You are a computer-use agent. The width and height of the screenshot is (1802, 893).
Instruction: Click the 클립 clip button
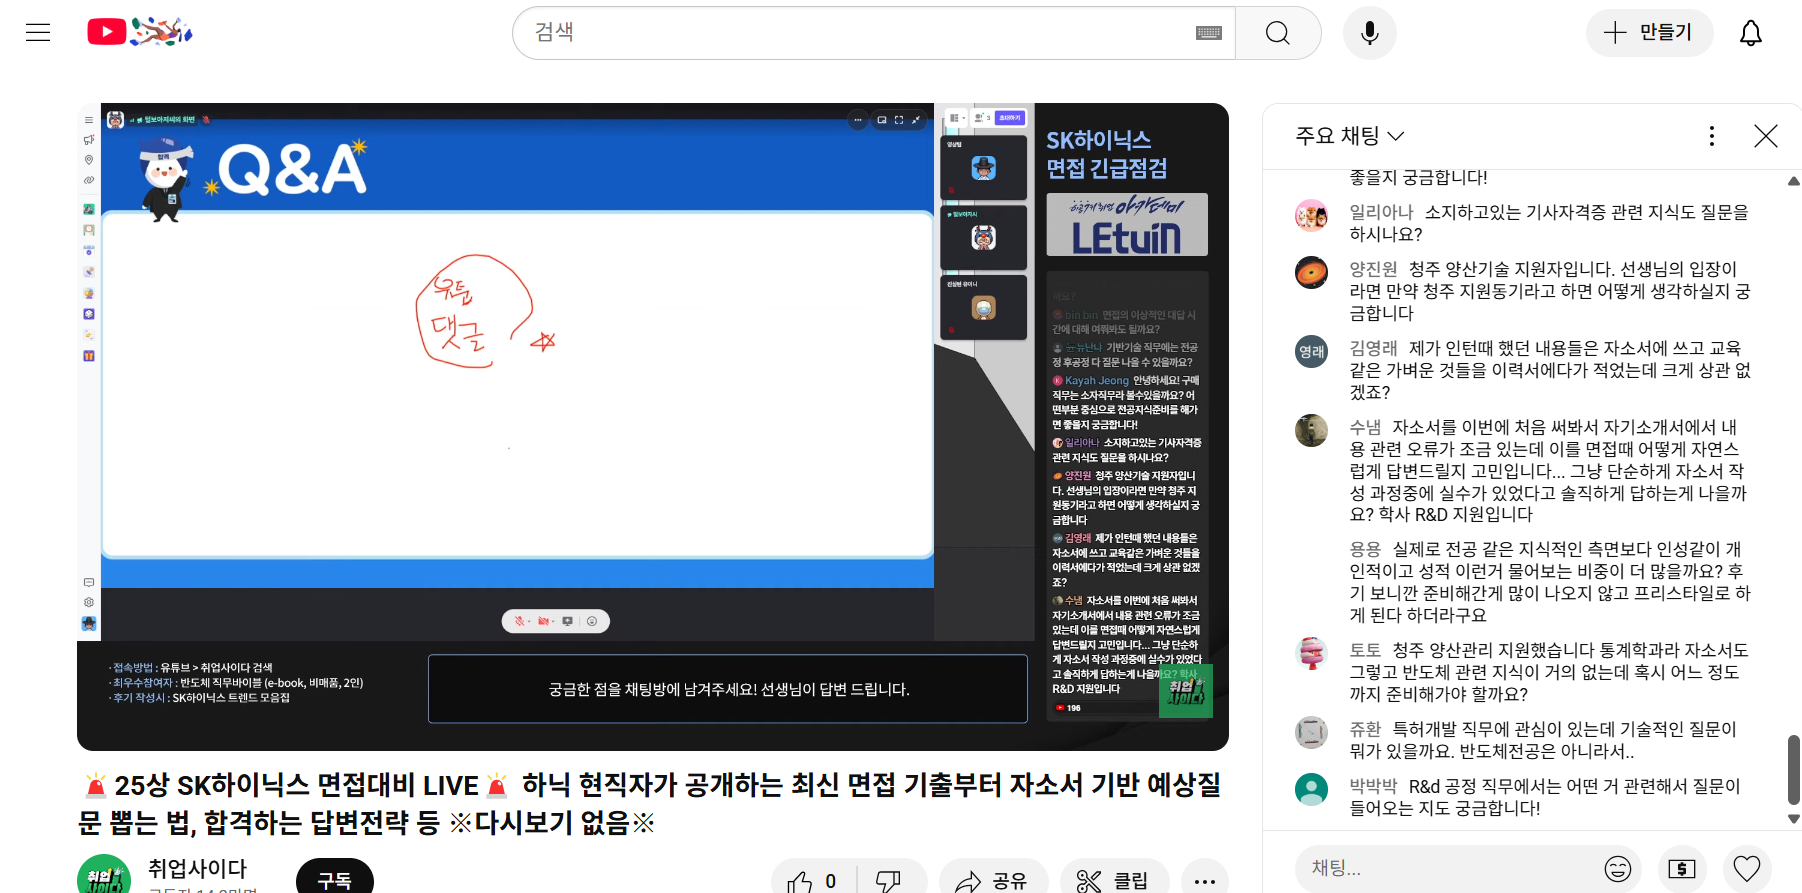click(1113, 879)
